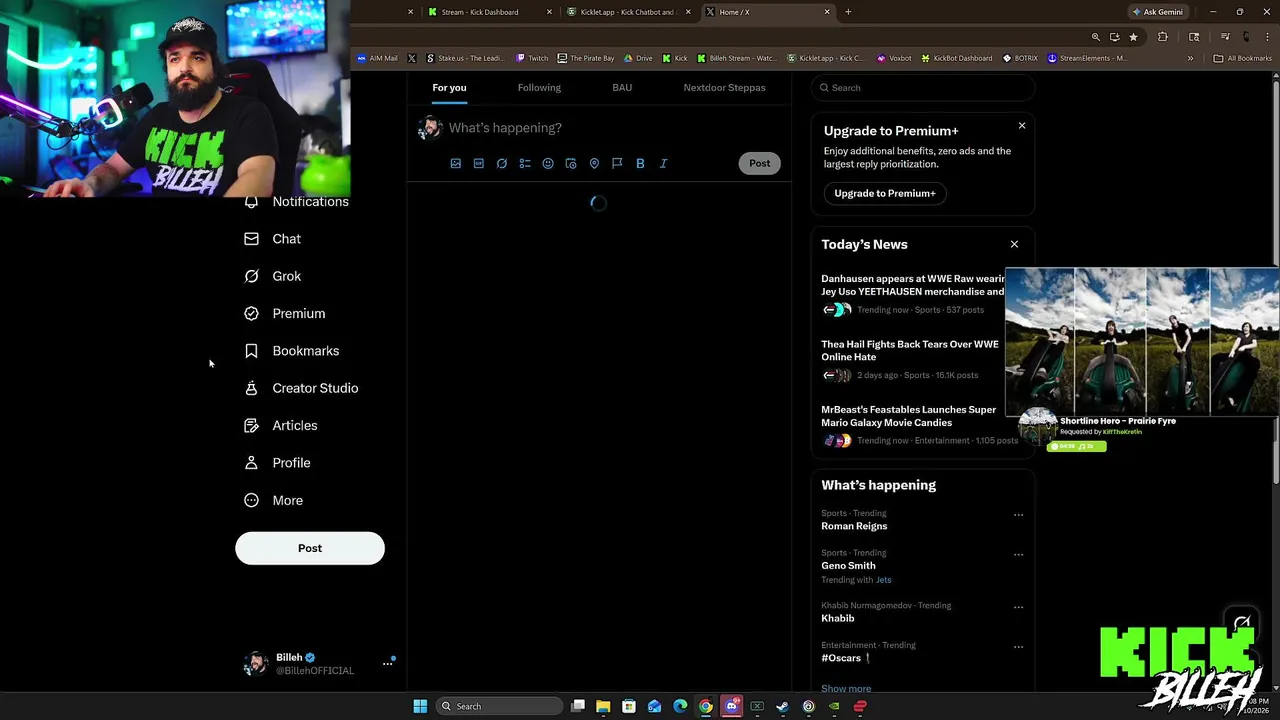Open Microsoft Edge from taskbar
This screenshot has width=1280, height=720.
pyautogui.click(x=680, y=706)
